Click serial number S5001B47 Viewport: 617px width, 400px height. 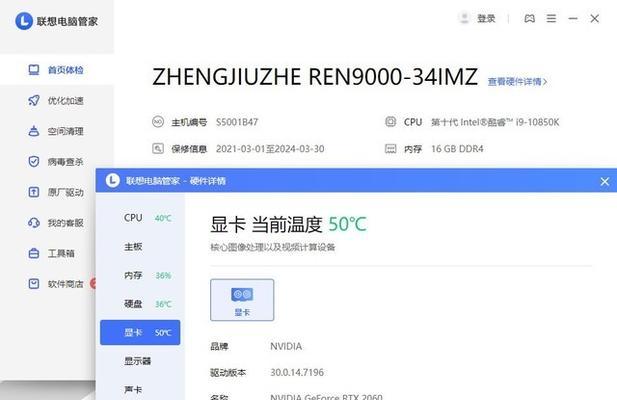click(237, 122)
